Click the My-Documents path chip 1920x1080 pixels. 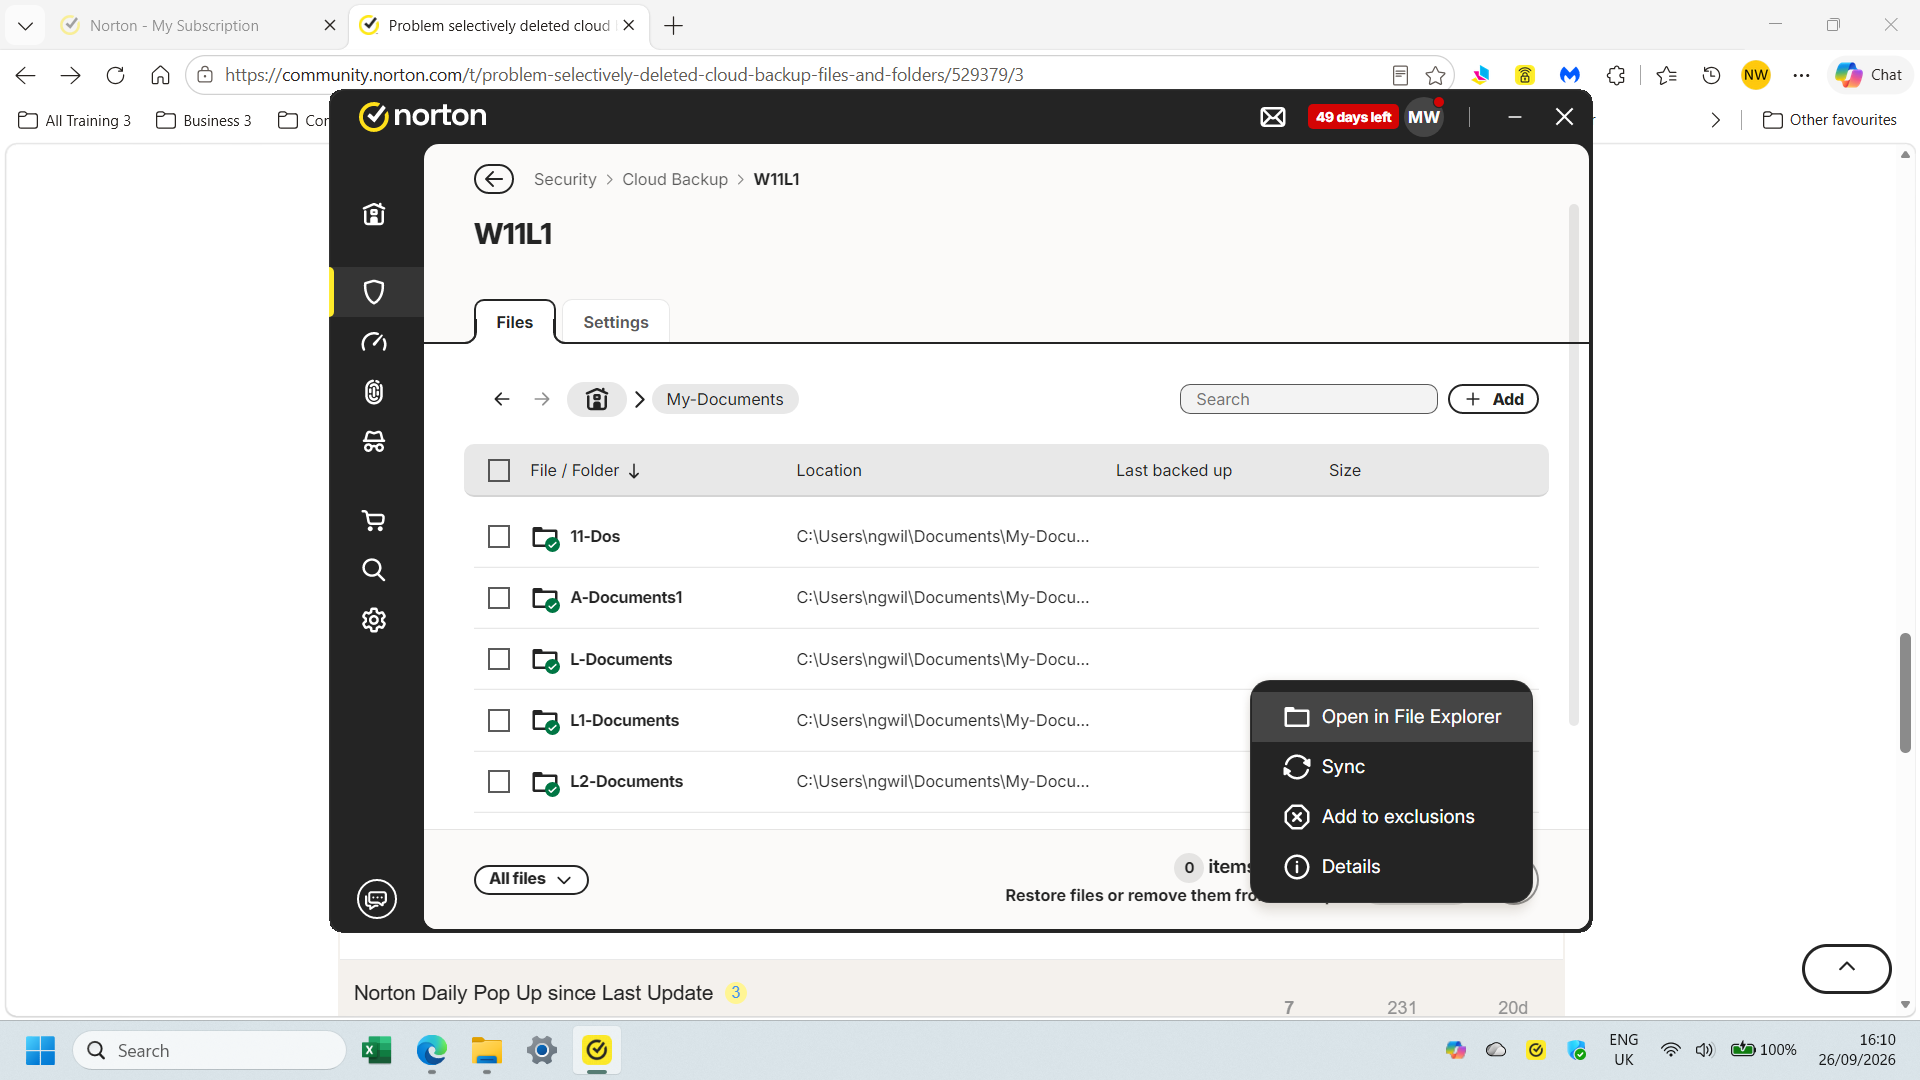click(x=725, y=399)
